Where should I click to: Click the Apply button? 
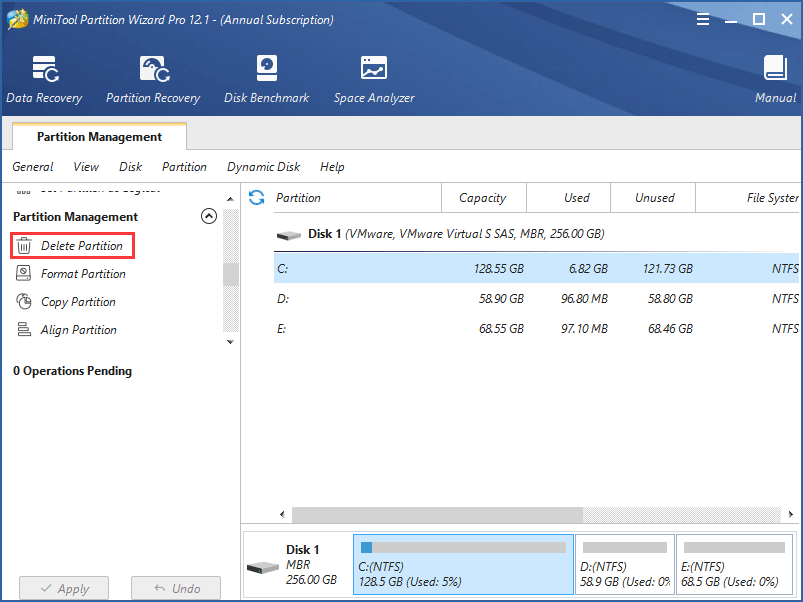(x=64, y=588)
